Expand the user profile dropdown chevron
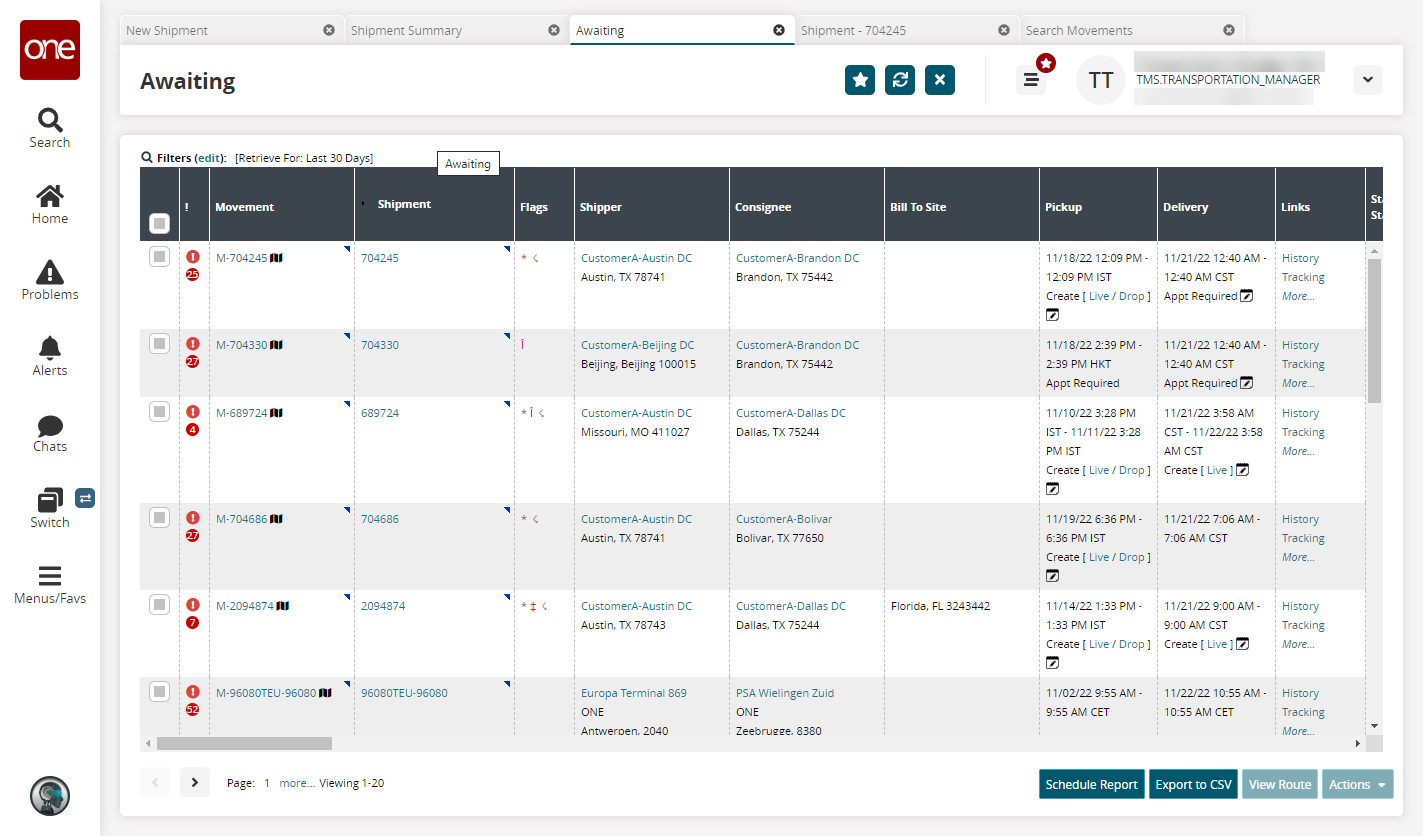 pyautogui.click(x=1367, y=80)
